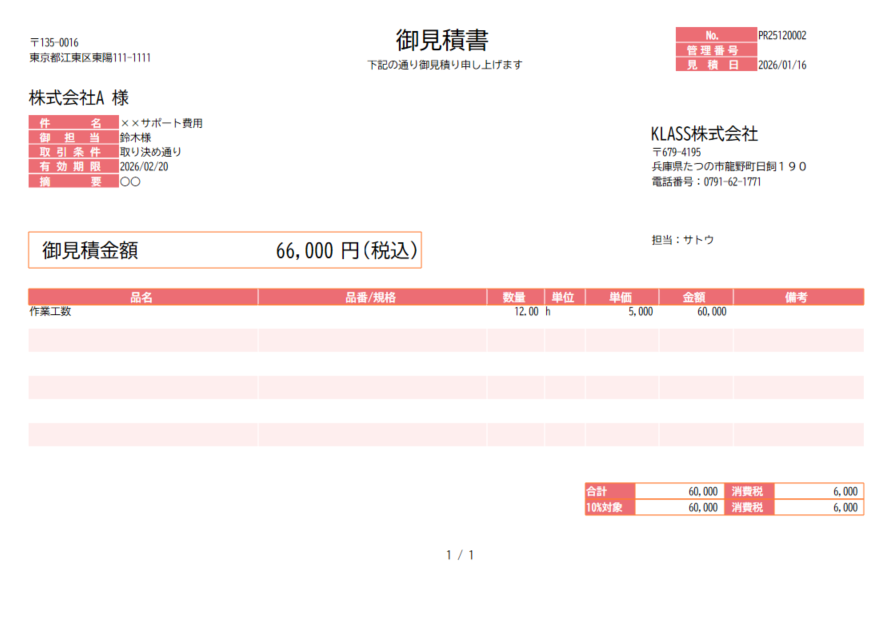Image resolution: width=893 pixels, height=632 pixels.
Task: Click the 有効期限 date 2026/02/20
Action: click(144, 167)
